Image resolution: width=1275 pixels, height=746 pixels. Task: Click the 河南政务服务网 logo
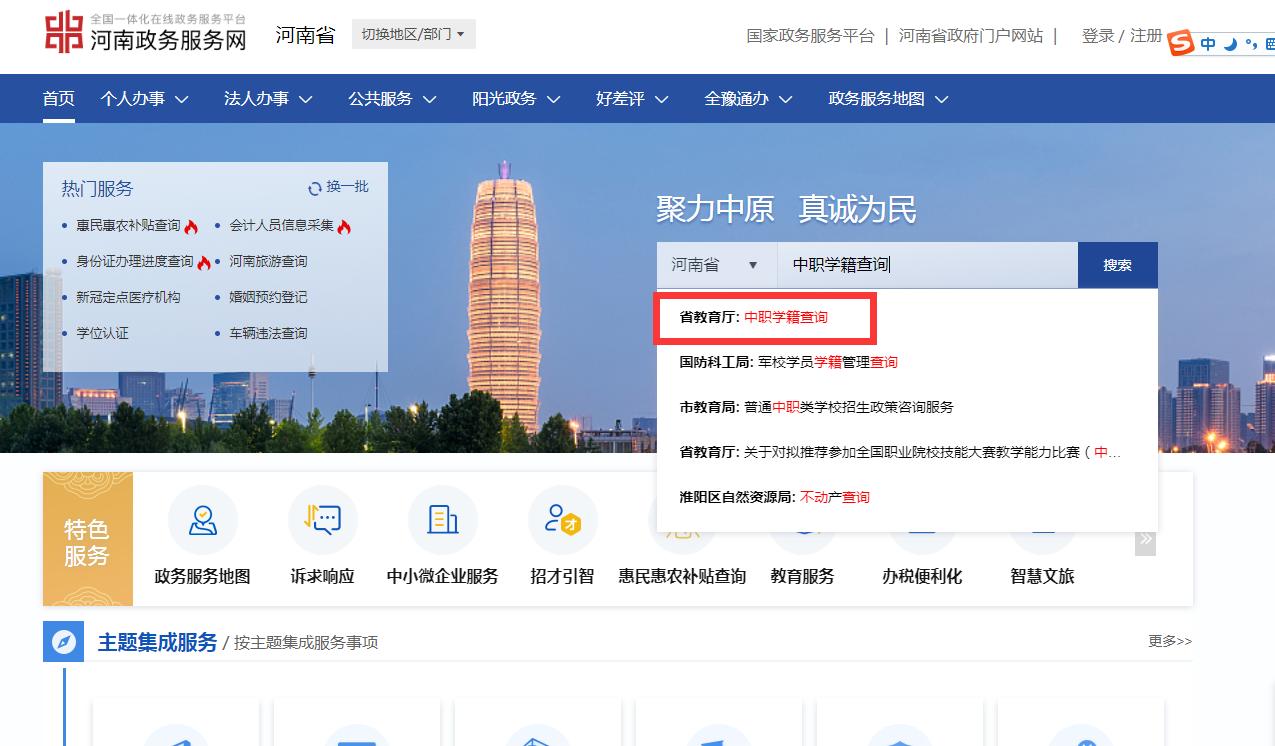pyautogui.click(x=146, y=33)
